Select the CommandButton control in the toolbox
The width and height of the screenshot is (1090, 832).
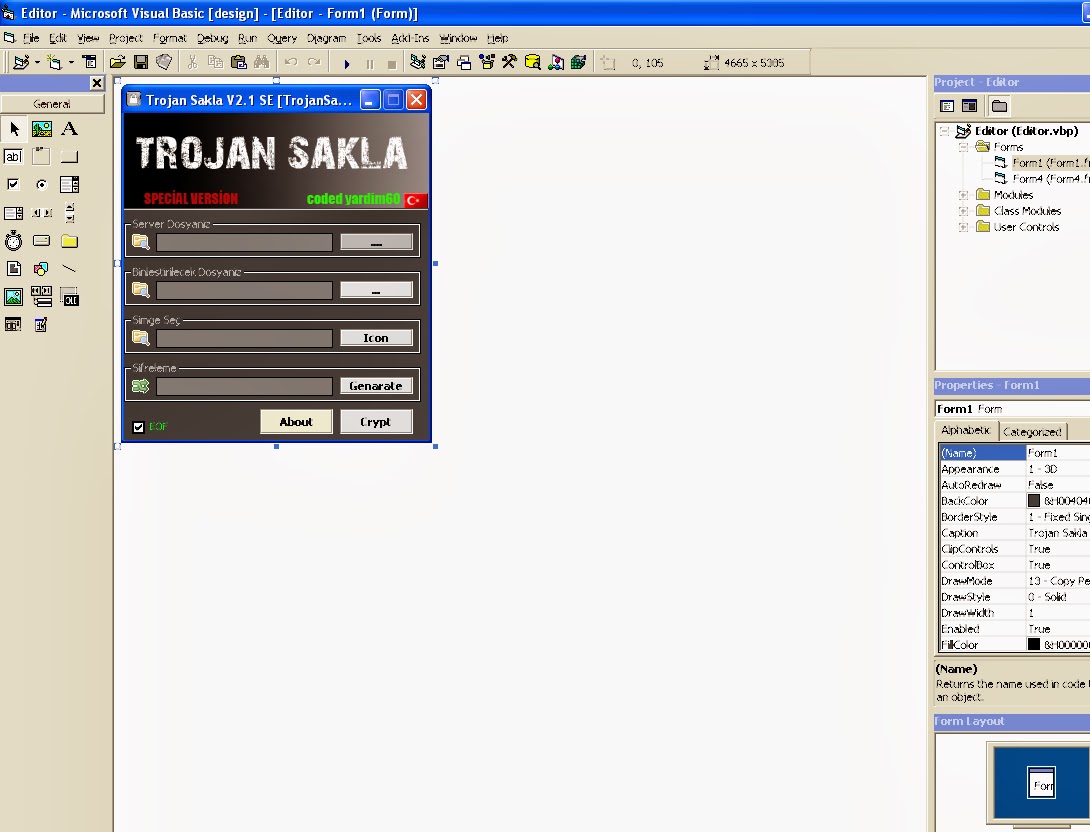69,156
